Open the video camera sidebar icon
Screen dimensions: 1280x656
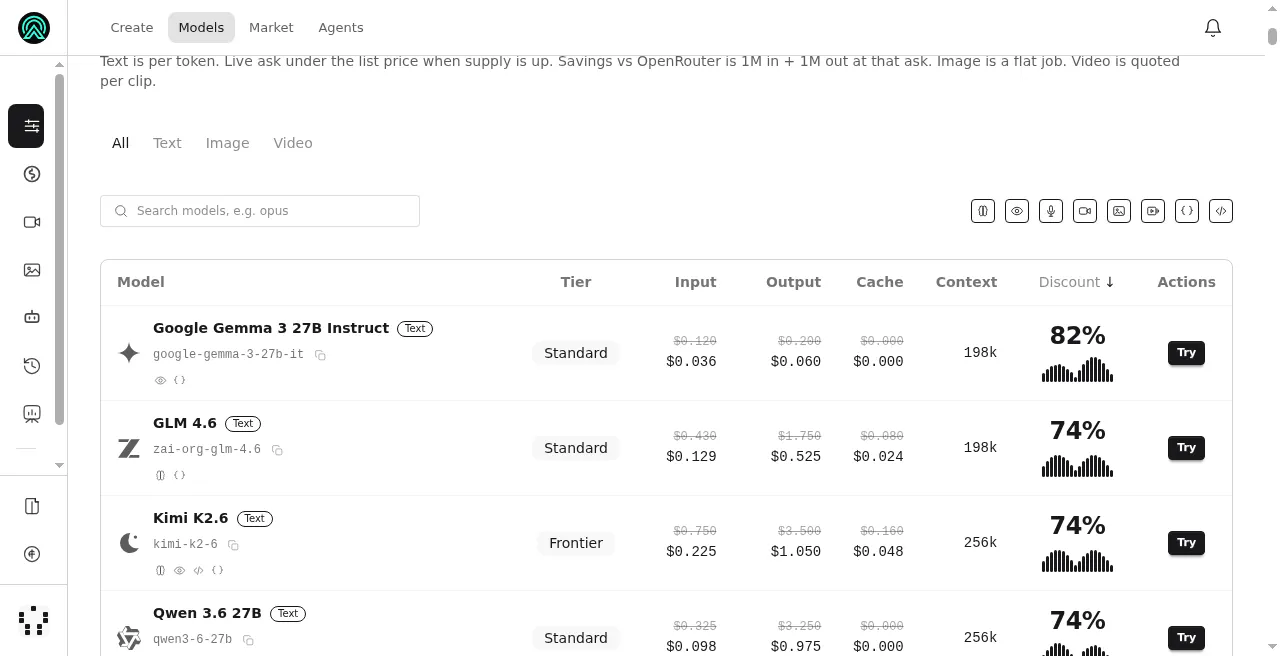tap(32, 222)
